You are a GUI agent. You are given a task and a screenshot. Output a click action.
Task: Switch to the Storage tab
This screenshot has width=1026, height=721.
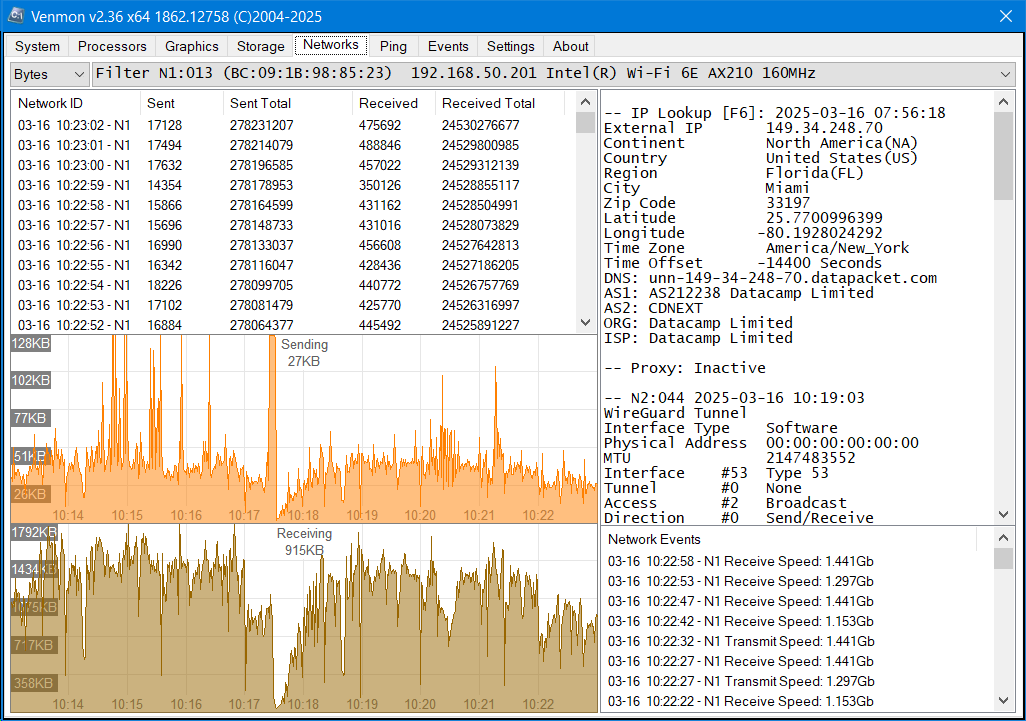tap(260, 46)
